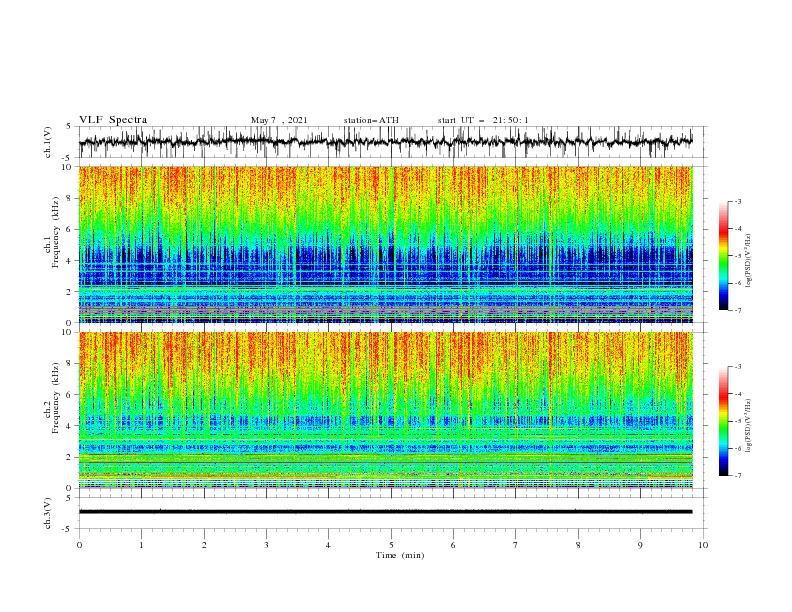Click the ch.2 color scale bar
This screenshot has width=792, height=612.
click(x=723, y=421)
